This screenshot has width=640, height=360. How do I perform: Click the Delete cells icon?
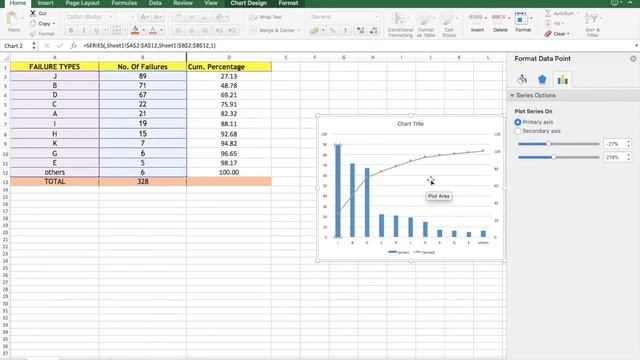[x=499, y=18]
